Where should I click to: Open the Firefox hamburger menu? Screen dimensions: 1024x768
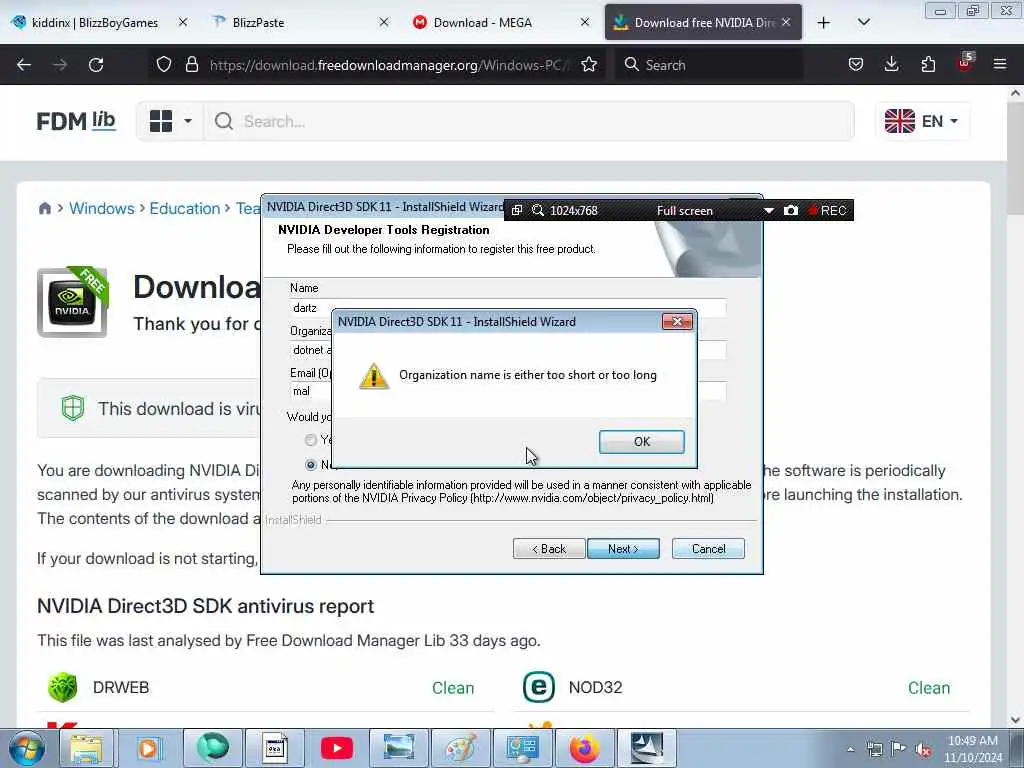click(x=1000, y=65)
